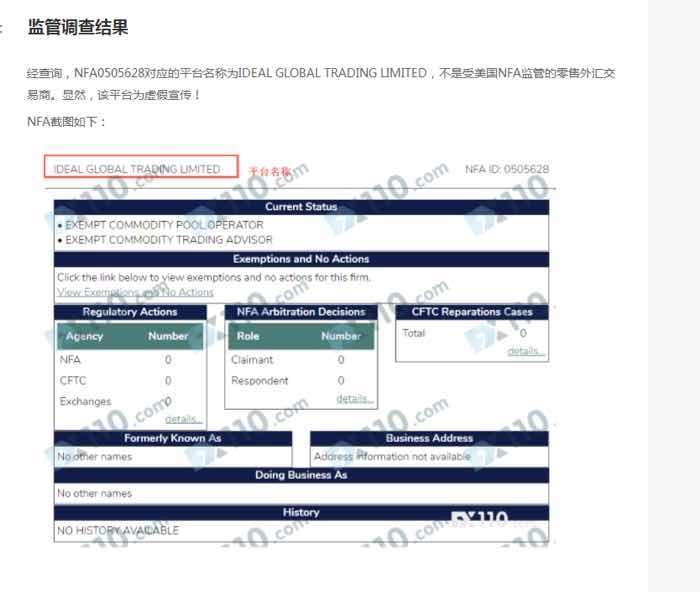700x592 pixels.
Task: Click the paragraph mentioning NFA0505628
Action: tap(321, 84)
